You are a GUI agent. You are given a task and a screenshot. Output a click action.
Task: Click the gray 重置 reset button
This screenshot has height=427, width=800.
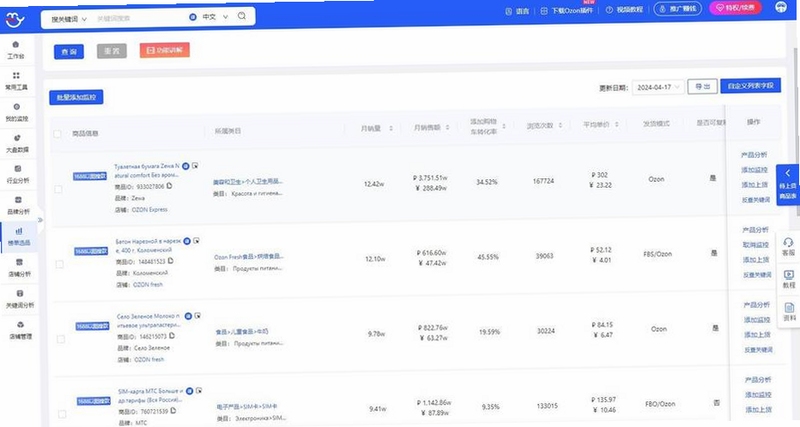pyautogui.click(x=112, y=51)
